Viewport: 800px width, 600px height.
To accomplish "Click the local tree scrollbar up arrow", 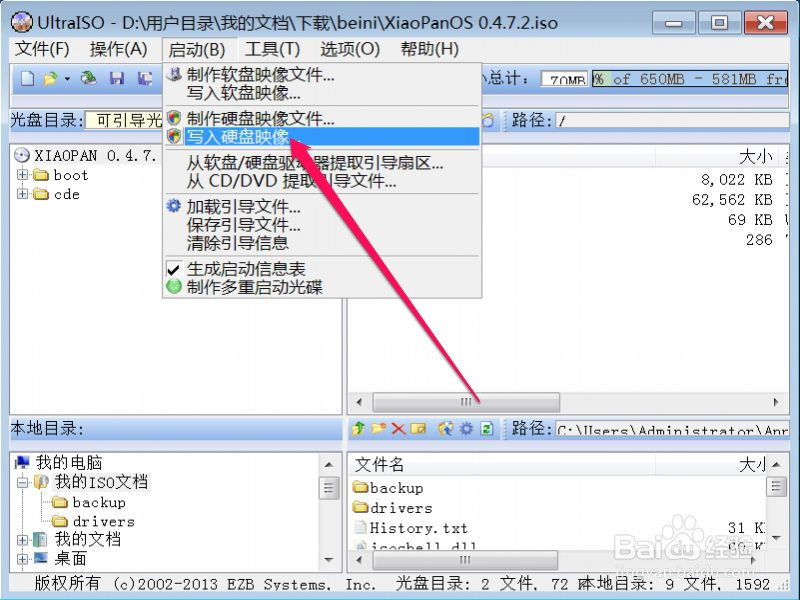I will point(329,464).
